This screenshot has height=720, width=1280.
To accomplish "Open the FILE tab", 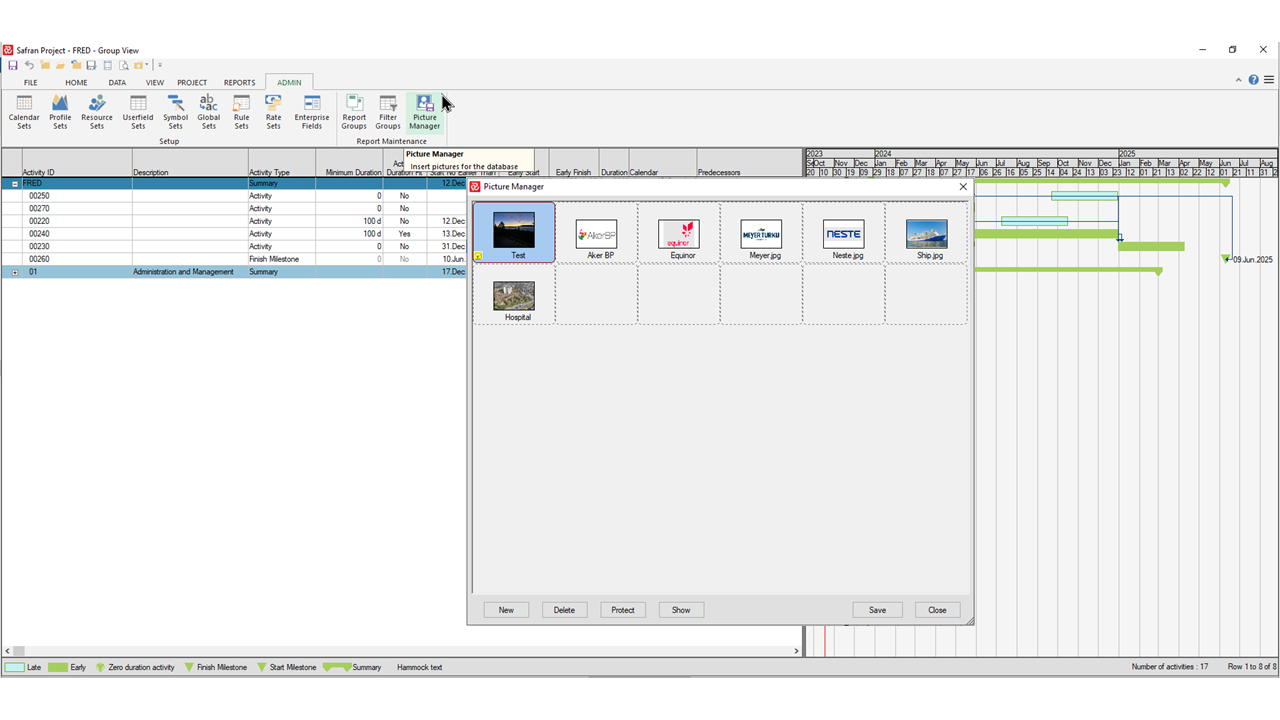I will (x=31, y=83).
